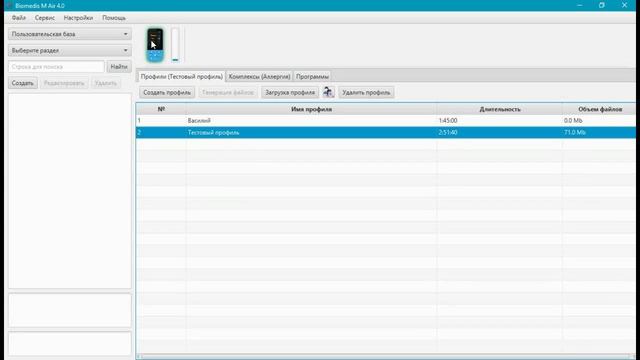Expand the Пользовательская база dropdown
Image resolution: width=640 pixels, height=360 pixels.
point(70,34)
